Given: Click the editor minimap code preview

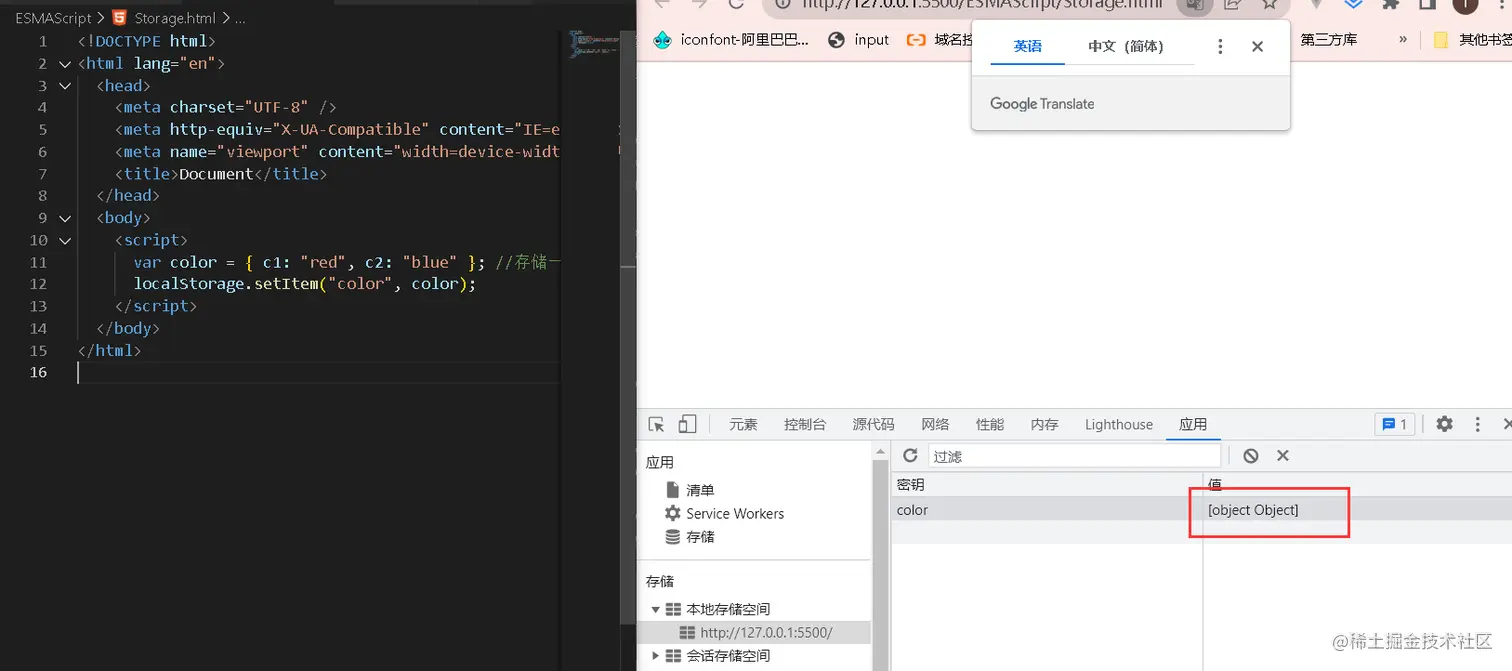Looking at the screenshot, I should 595,44.
